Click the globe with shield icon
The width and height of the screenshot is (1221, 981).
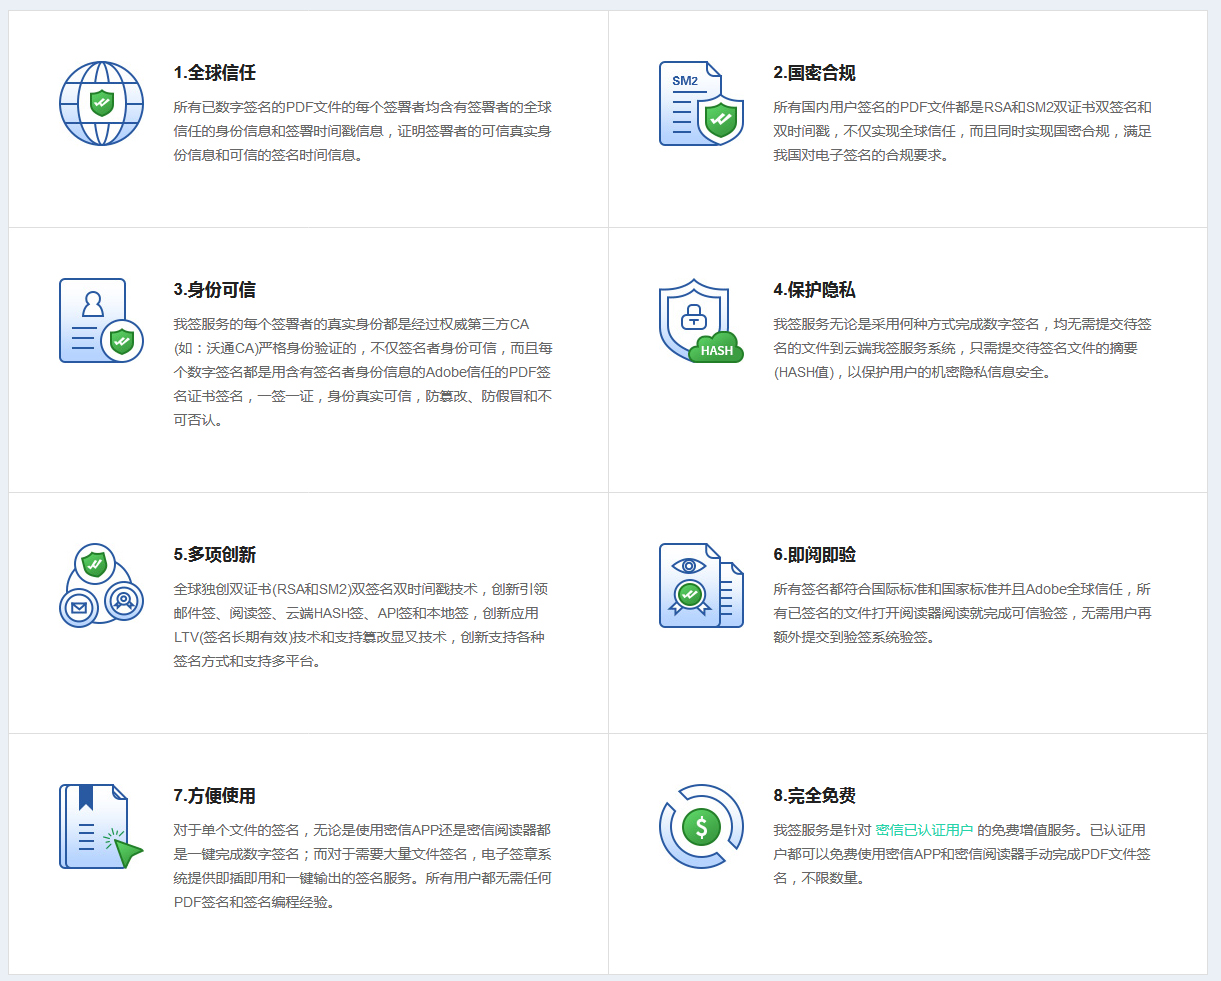(101, 104)
